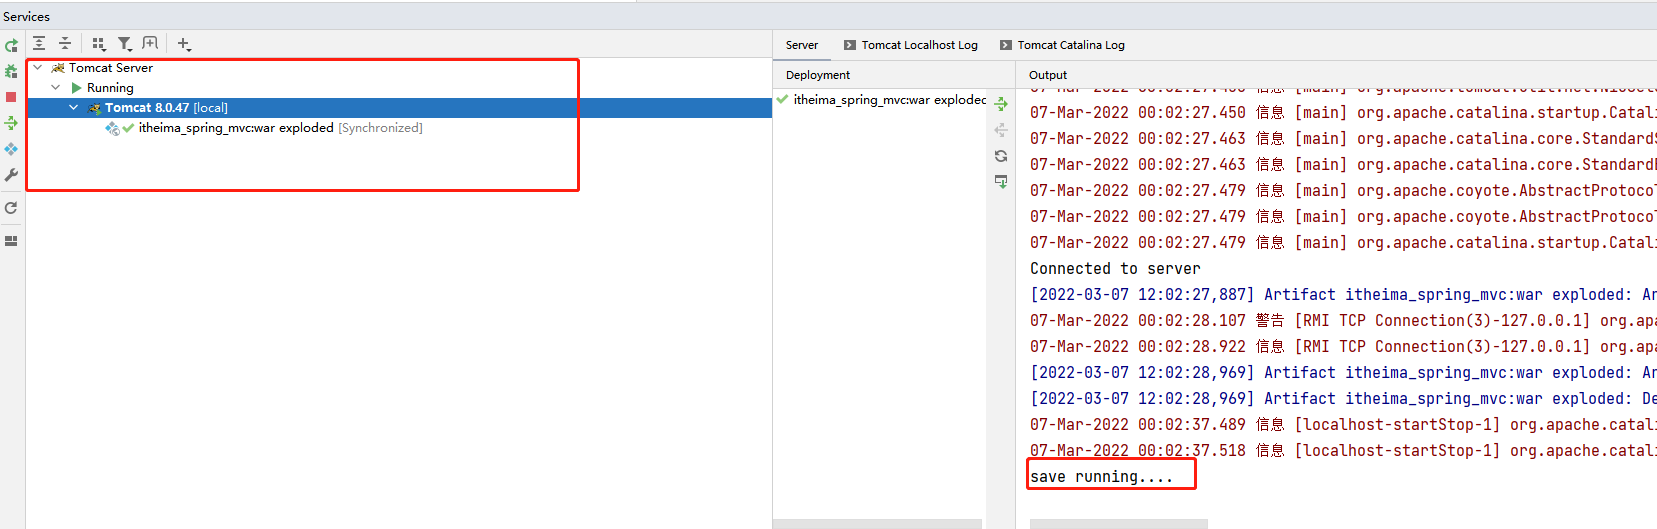Click Refresh deployment status icon
Image resolution: width=1657 pixels, height=529 pixels.
click(x=1001, y=156)
